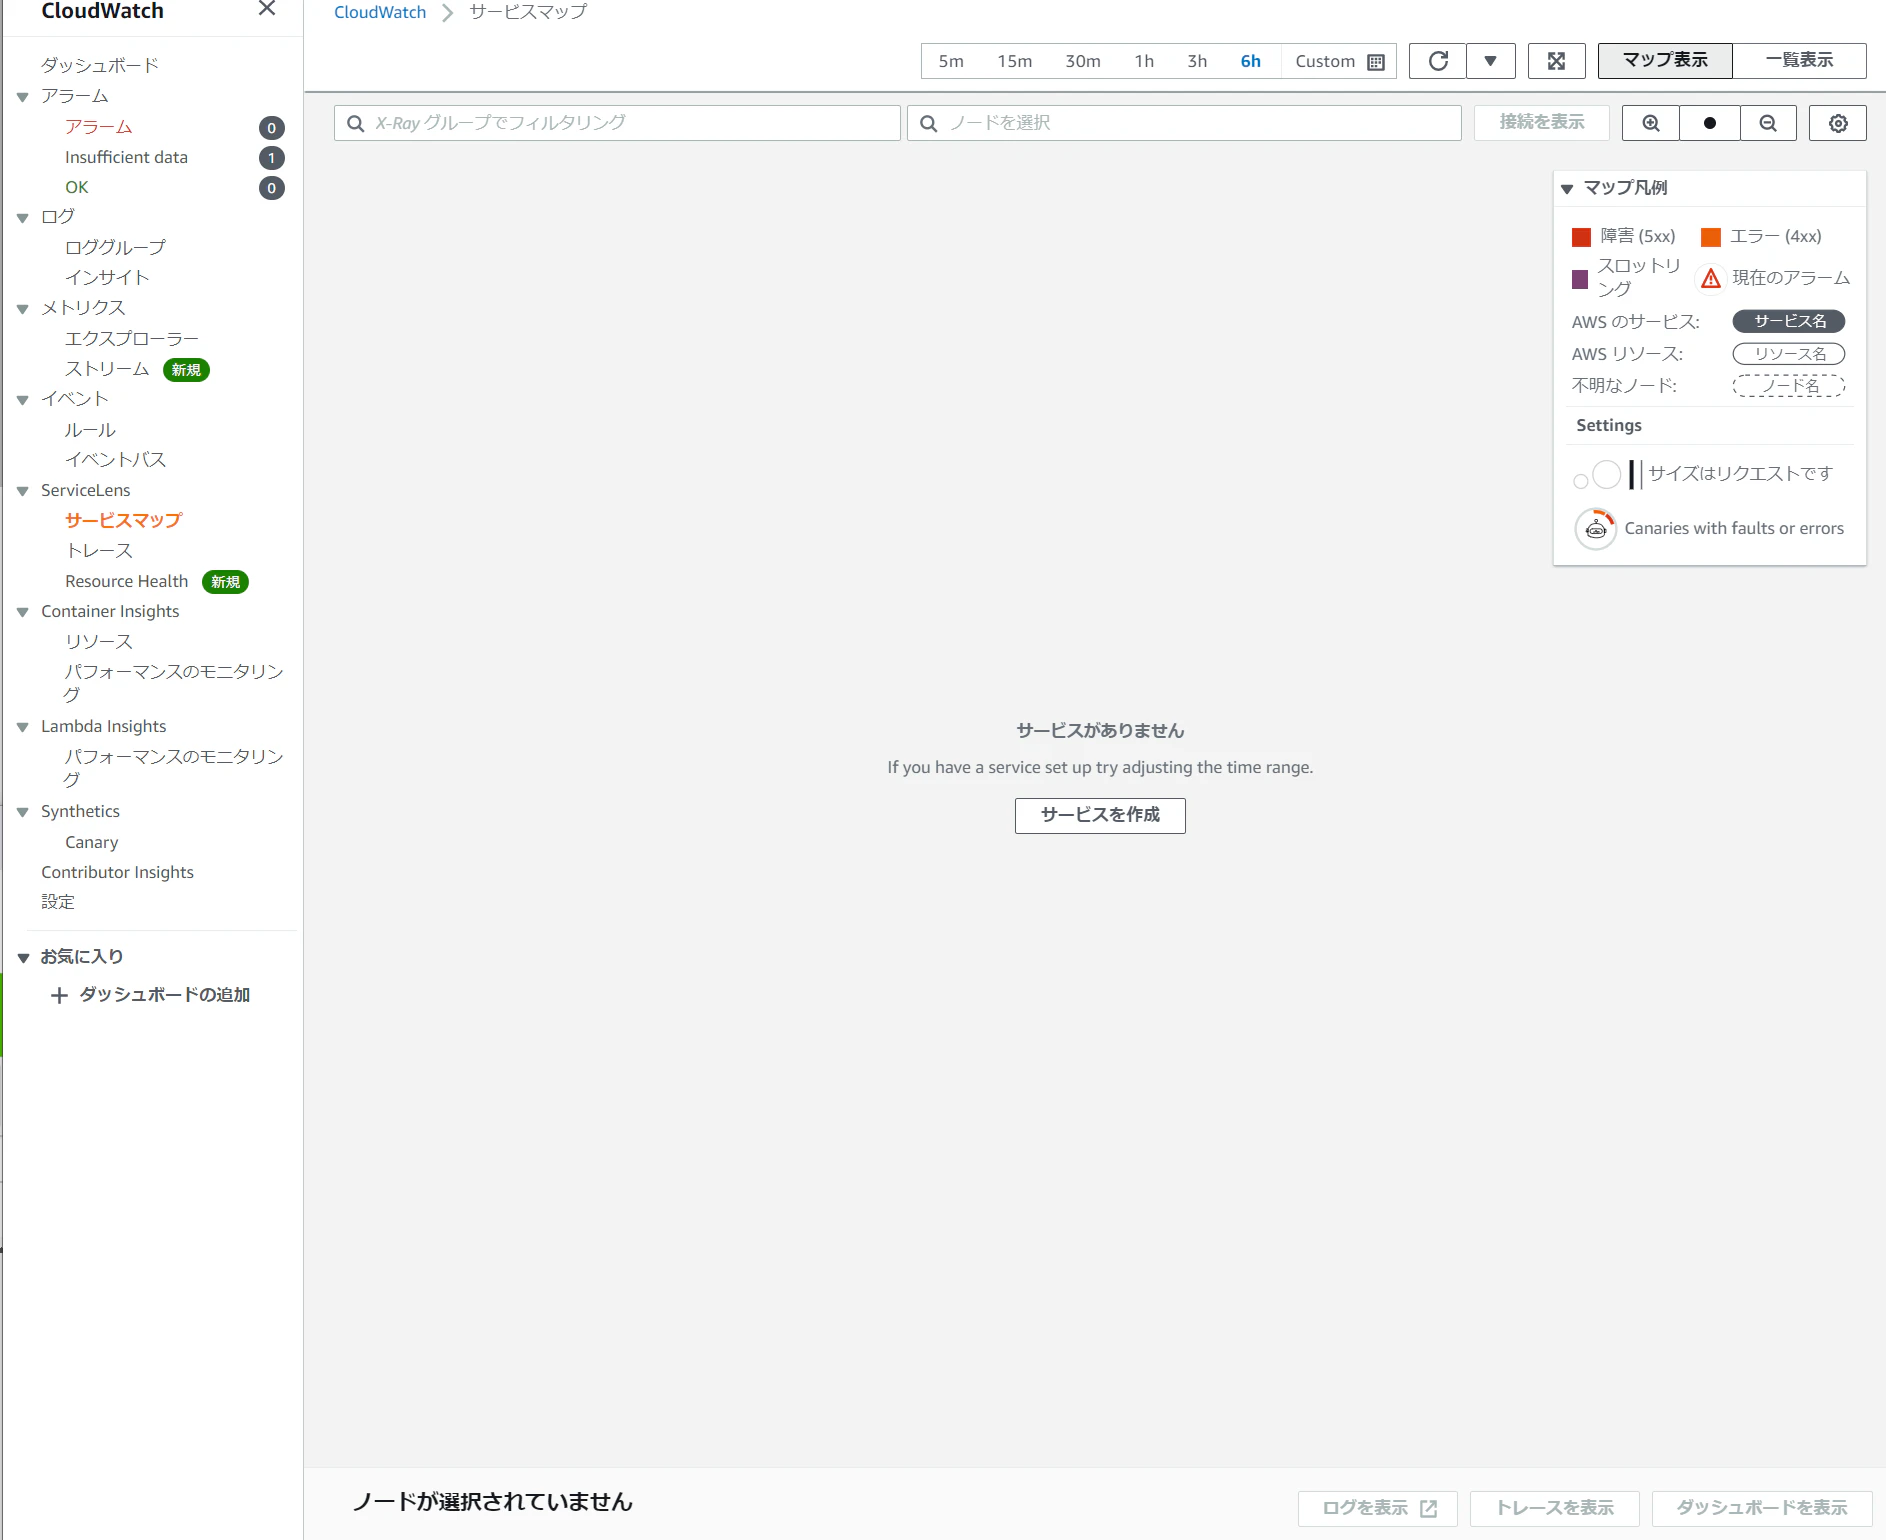Click the zoom out magnifier icon
Viewport: 1886px width, 1540px height.
1768,123
